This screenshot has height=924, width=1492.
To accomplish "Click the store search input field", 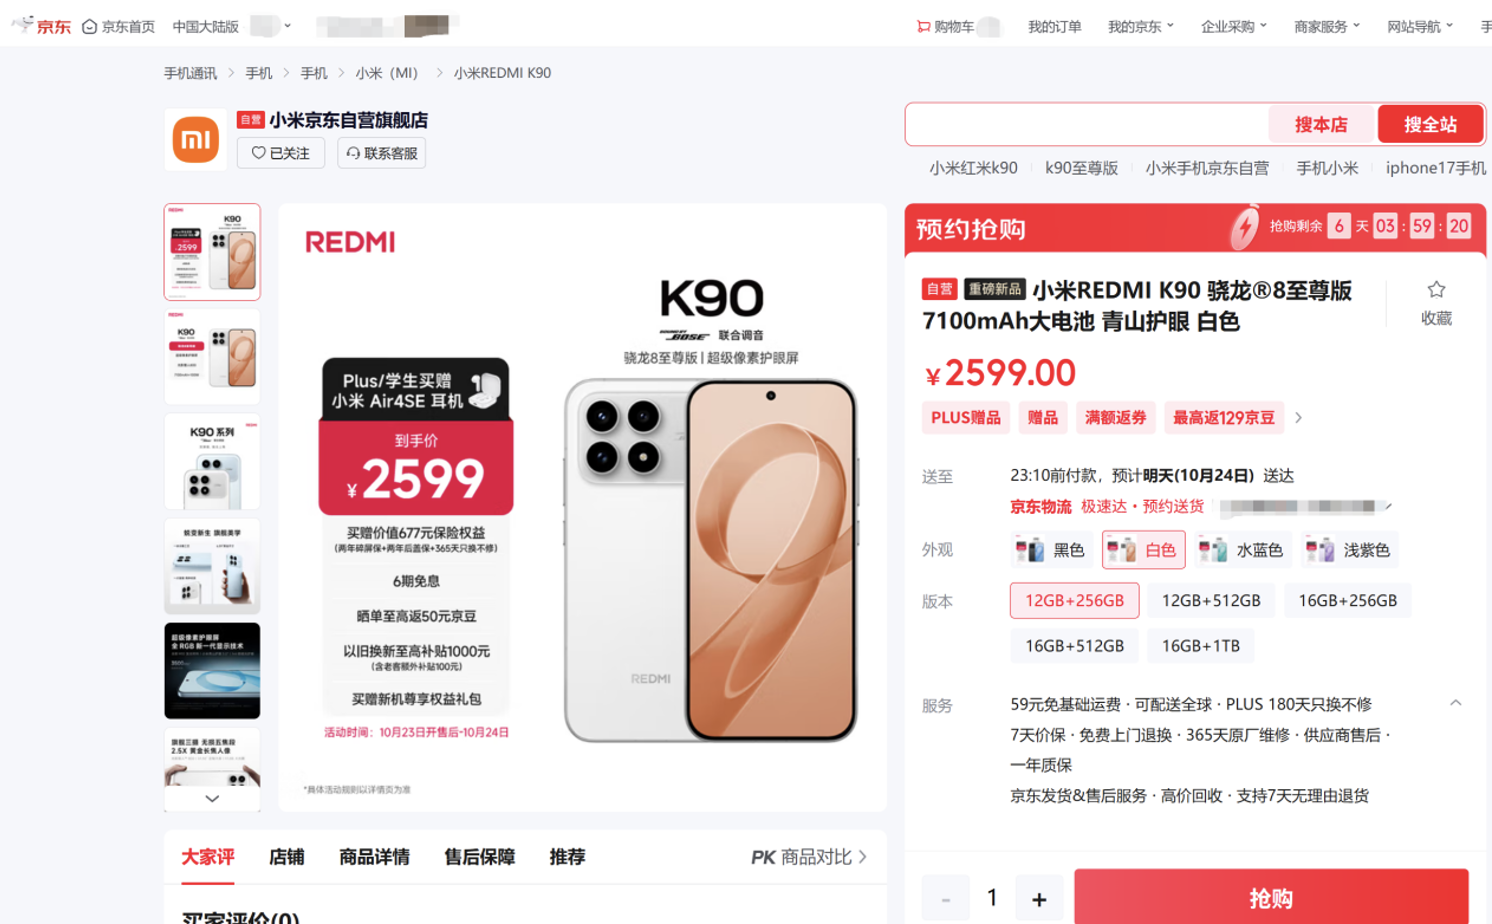I will click(1087, 125).
